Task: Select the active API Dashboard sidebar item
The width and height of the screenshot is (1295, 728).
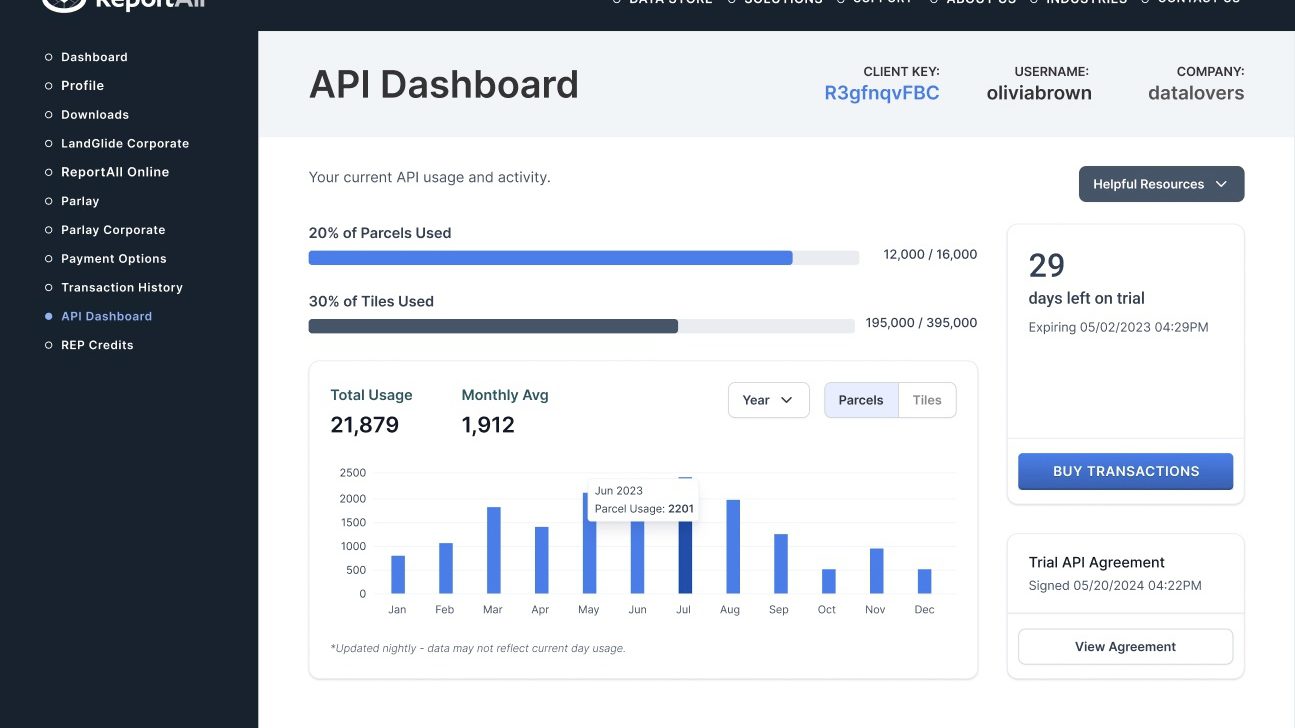Action: click(x=106, y=316)
